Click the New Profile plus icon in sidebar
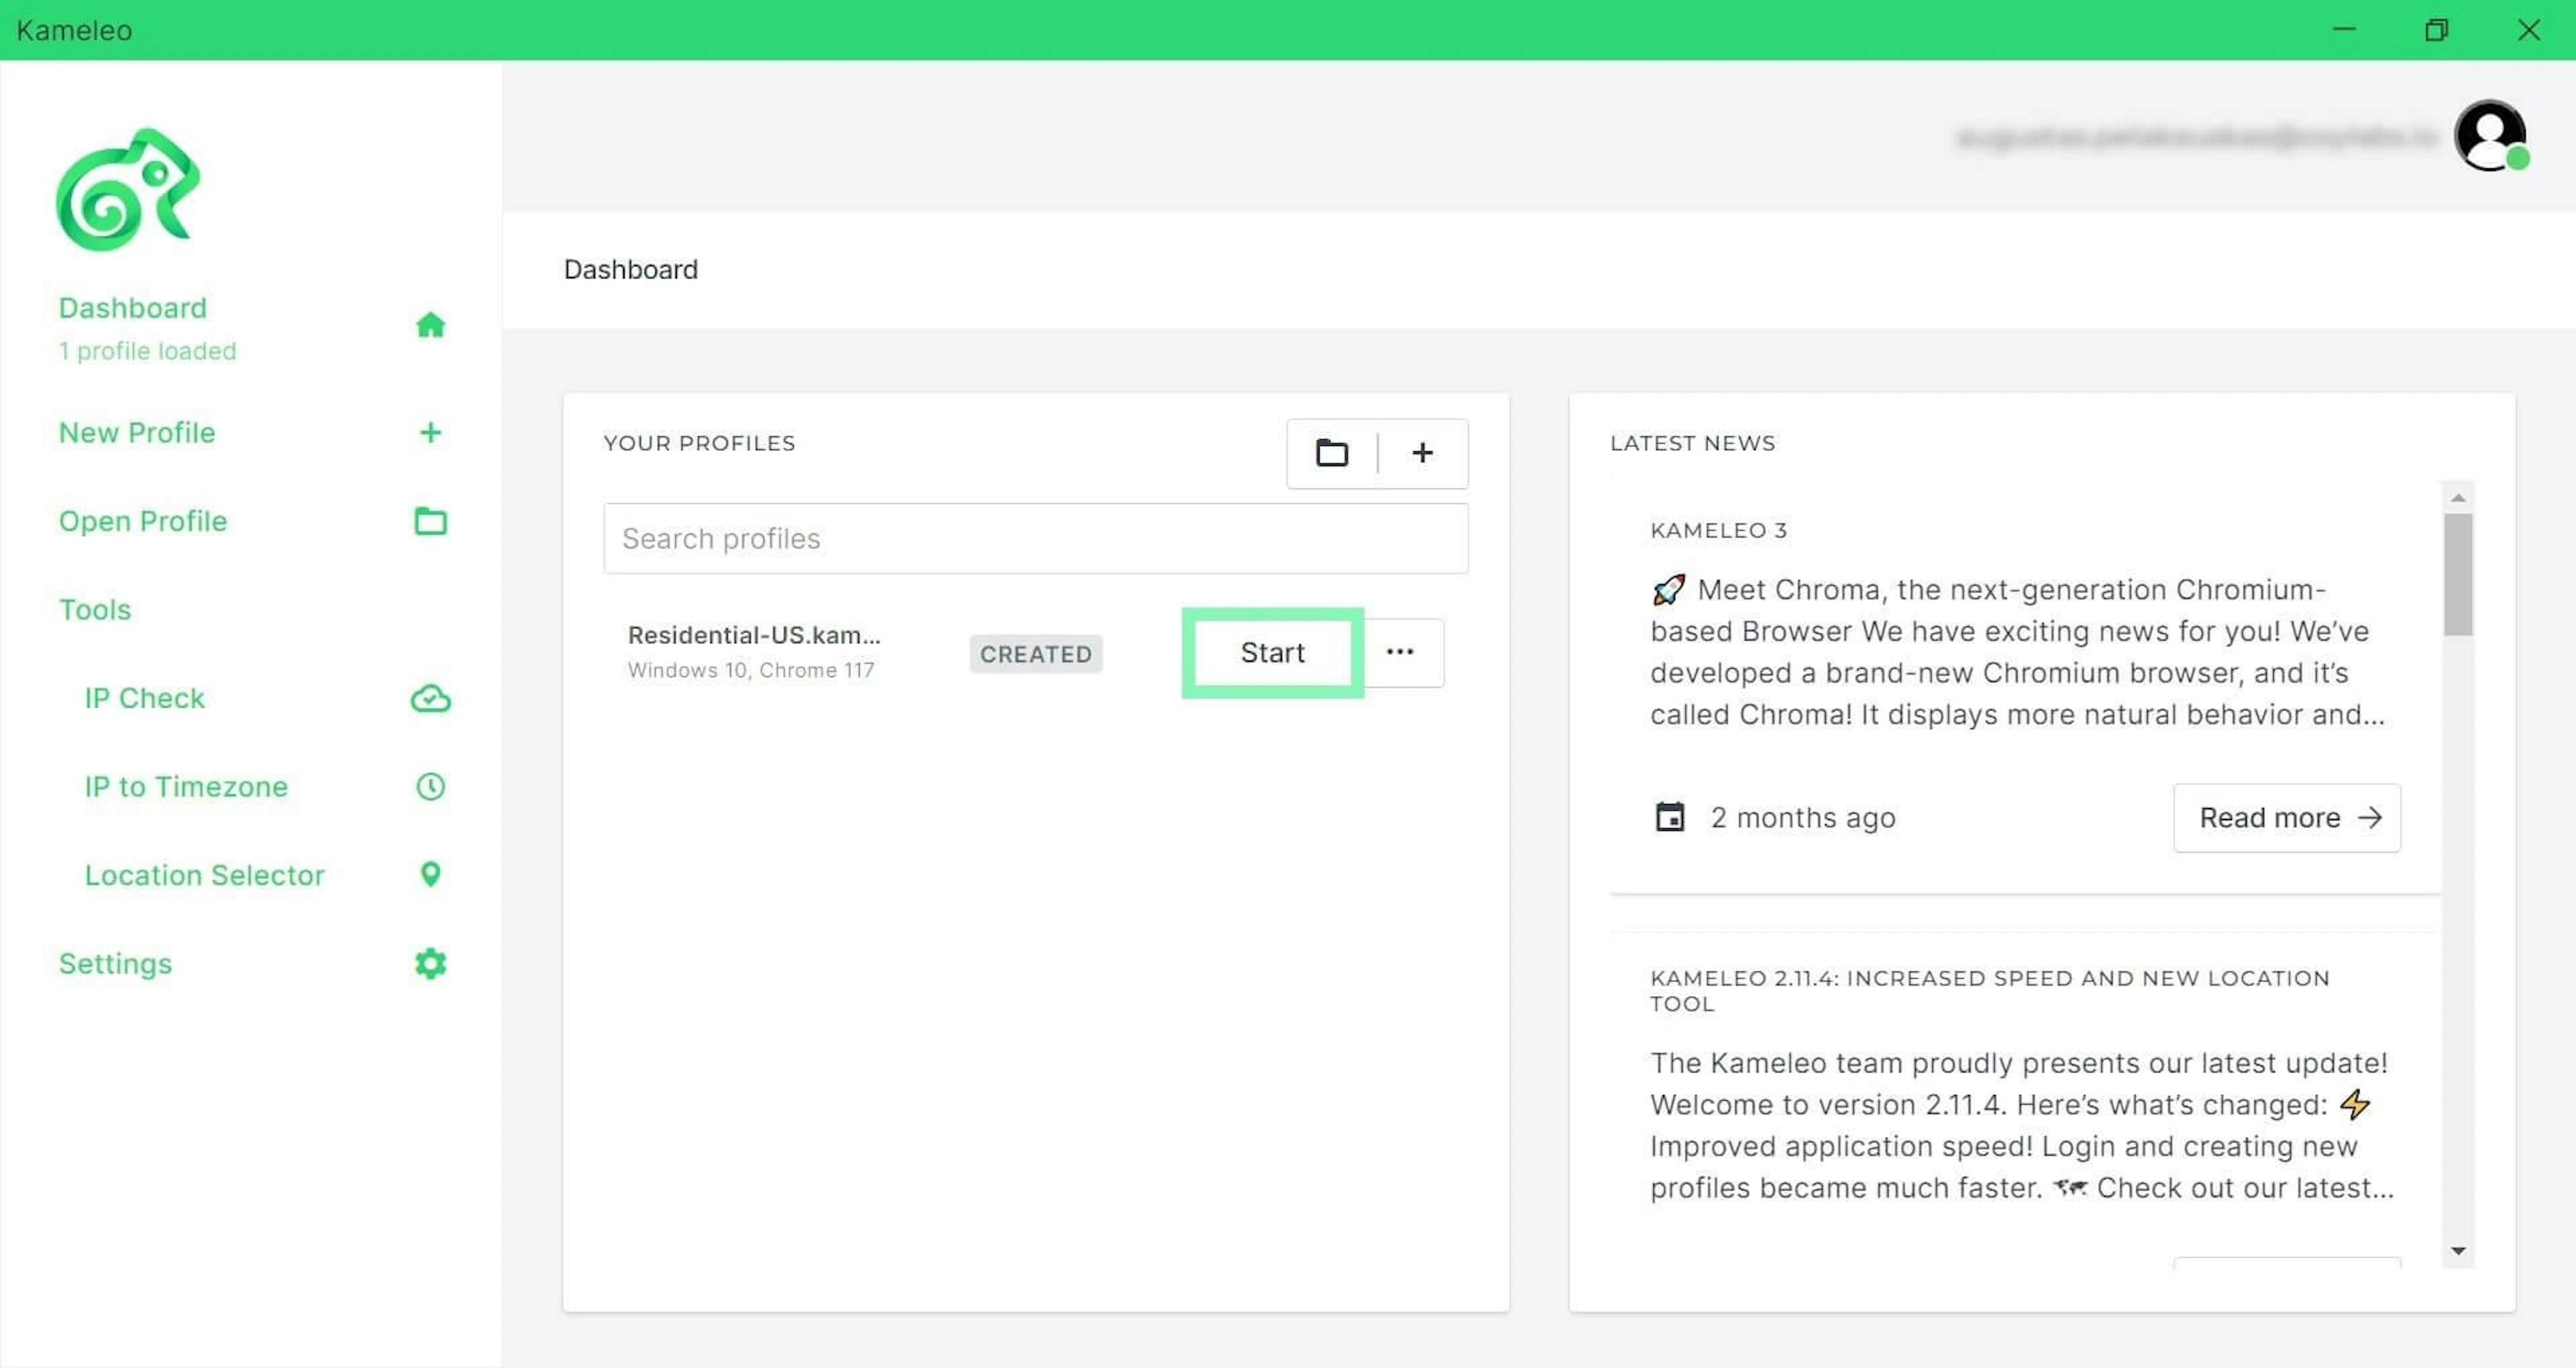 [430, 432]
